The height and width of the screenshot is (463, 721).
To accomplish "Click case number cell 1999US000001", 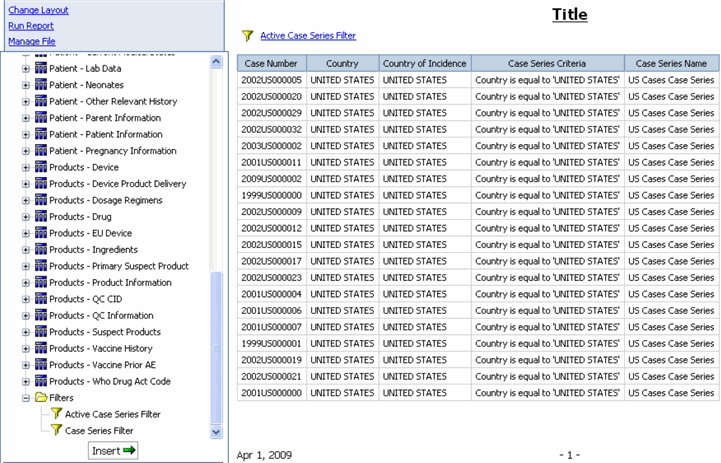I will (x=272, y=343).
